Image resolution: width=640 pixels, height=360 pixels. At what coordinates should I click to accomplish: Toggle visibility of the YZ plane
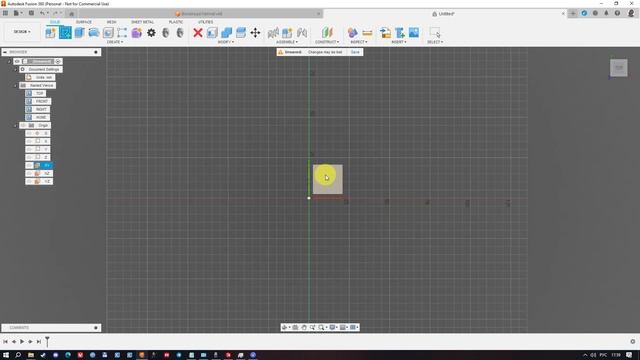(29, 181)
